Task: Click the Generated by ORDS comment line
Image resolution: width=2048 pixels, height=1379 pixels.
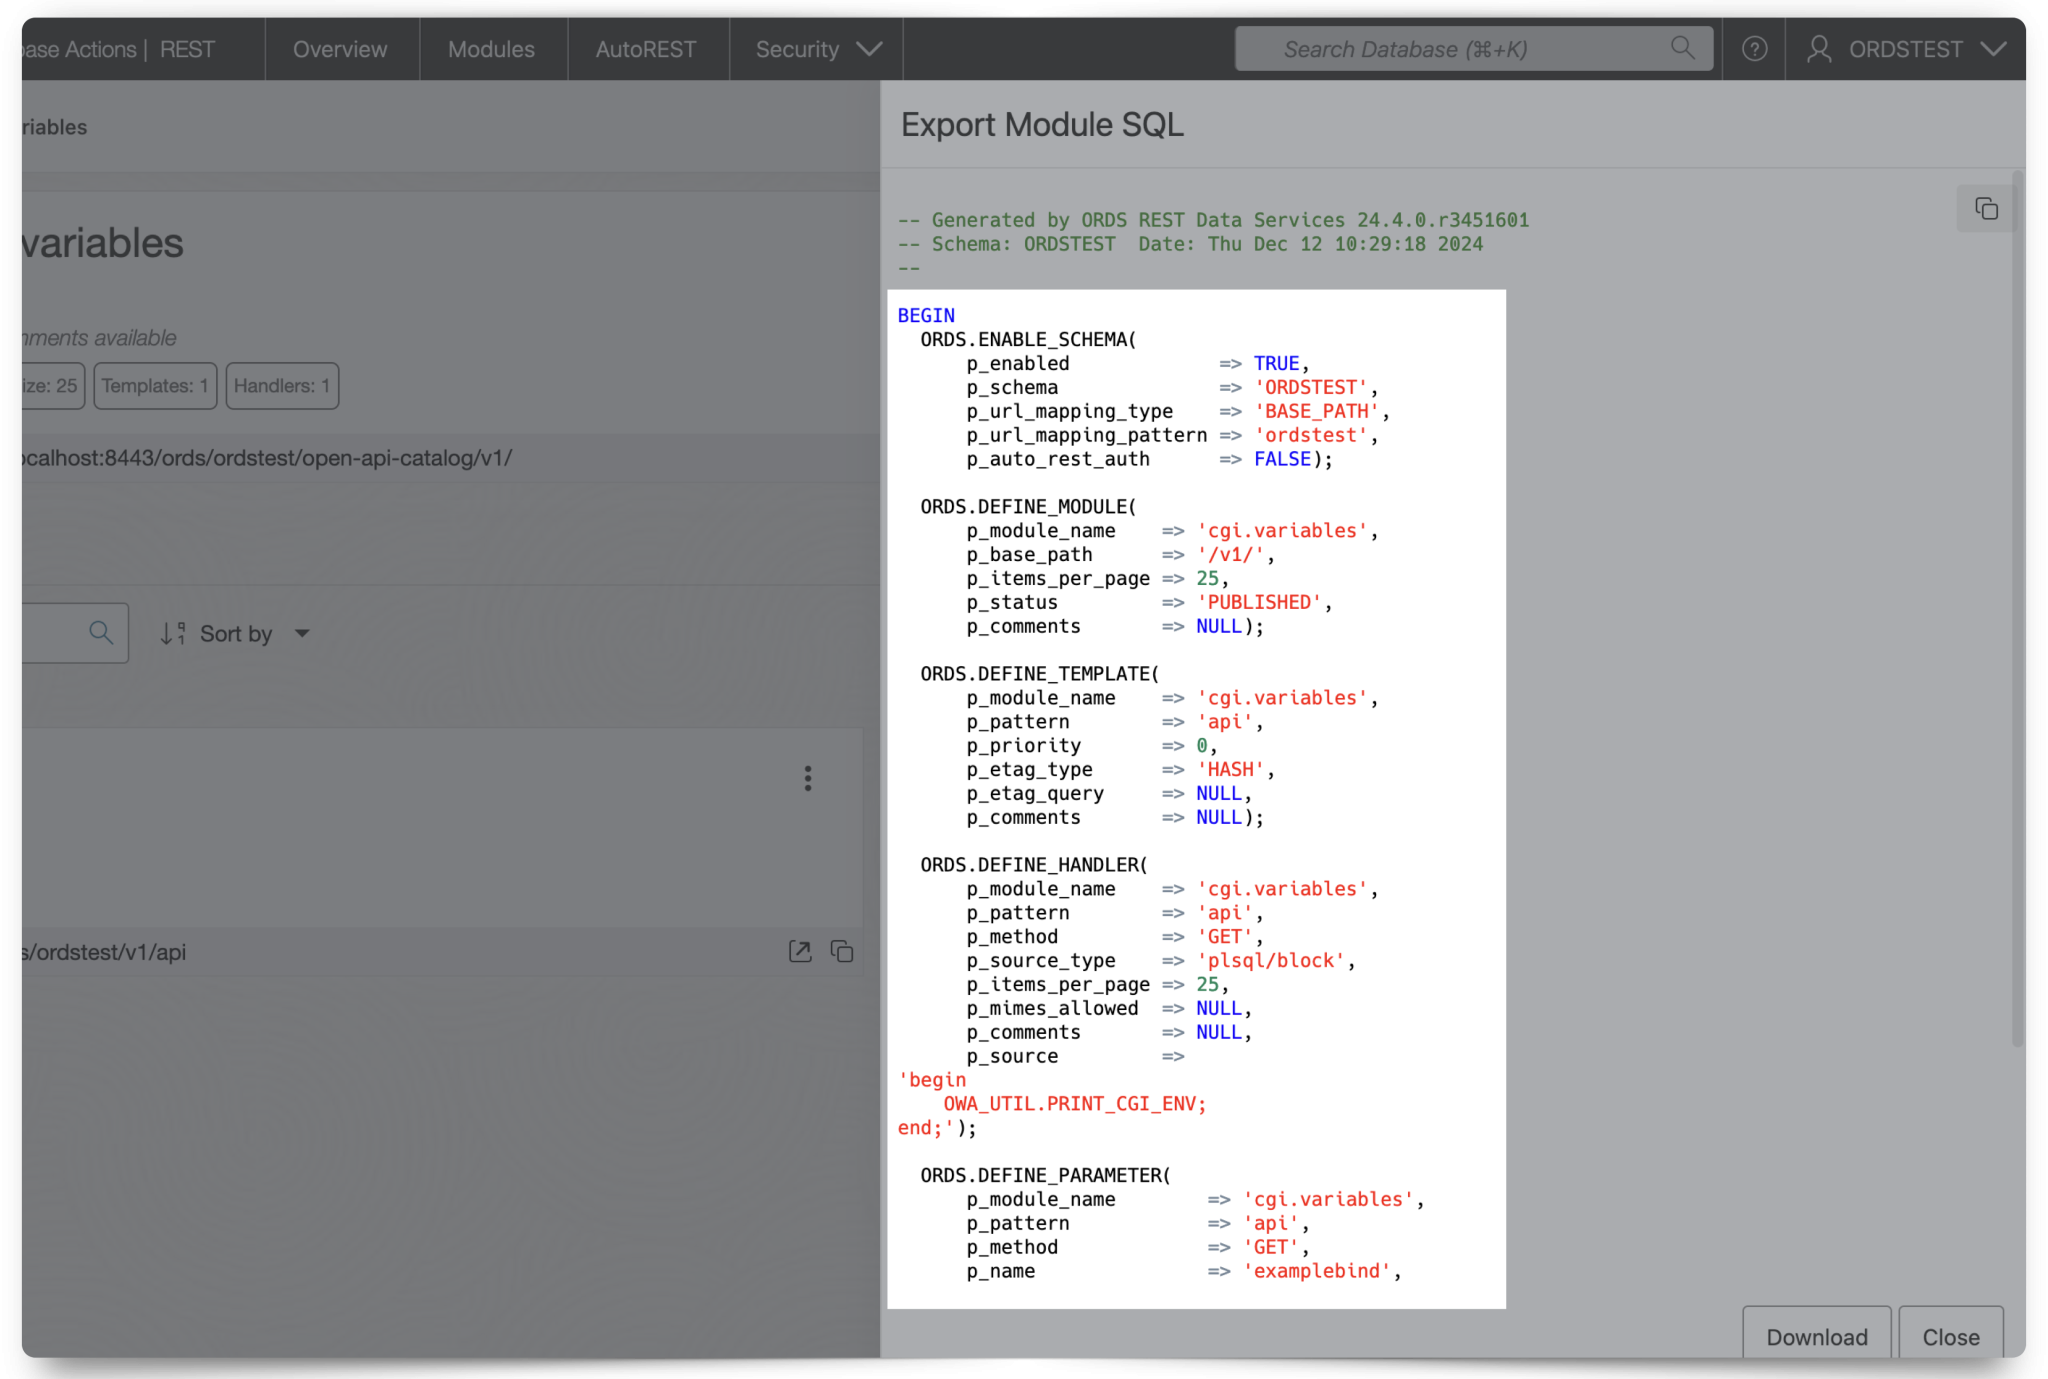Action: click(x=1213, y=220)
